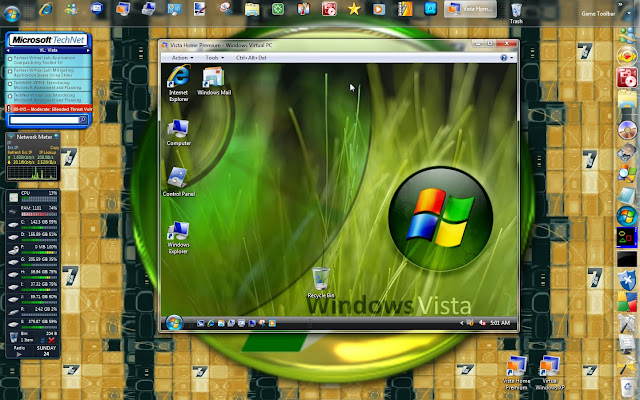Open the orange media player dock icon
Screen dimensions: 640x400
[x=379, y=9]
